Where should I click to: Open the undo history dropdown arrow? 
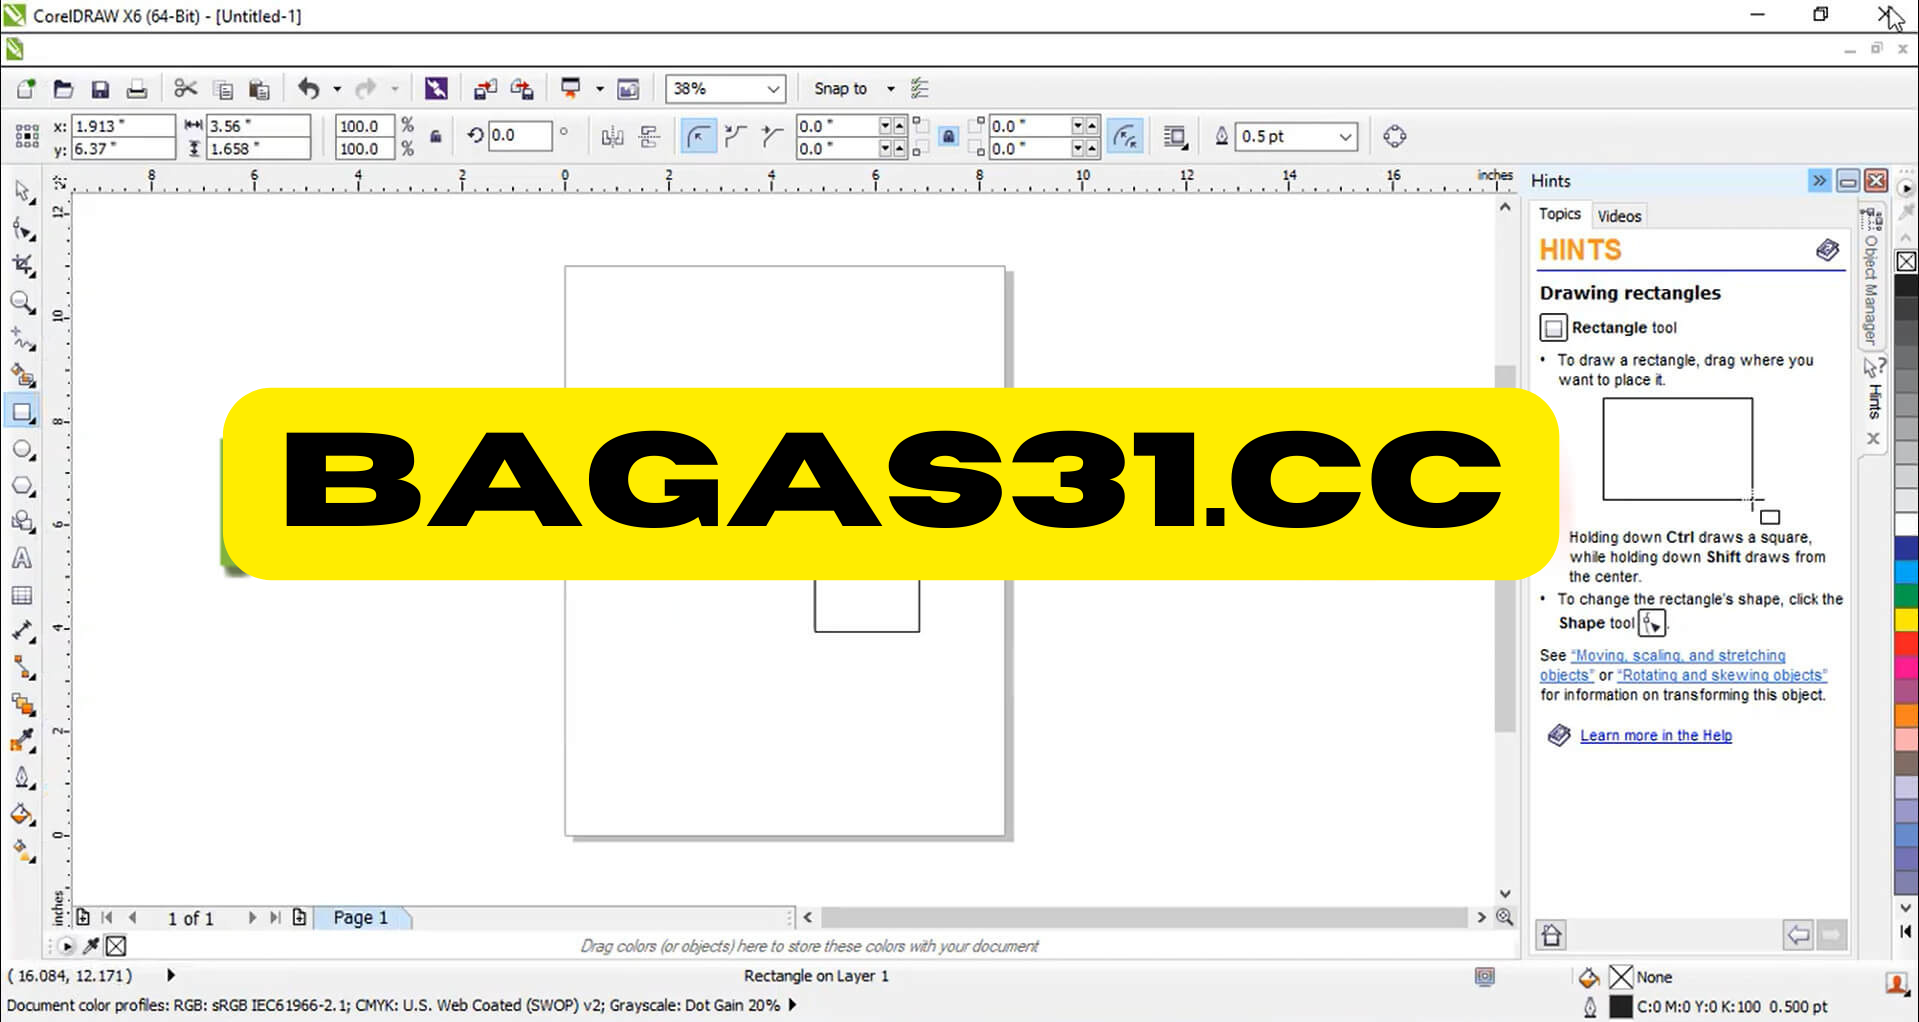[337, 89]
